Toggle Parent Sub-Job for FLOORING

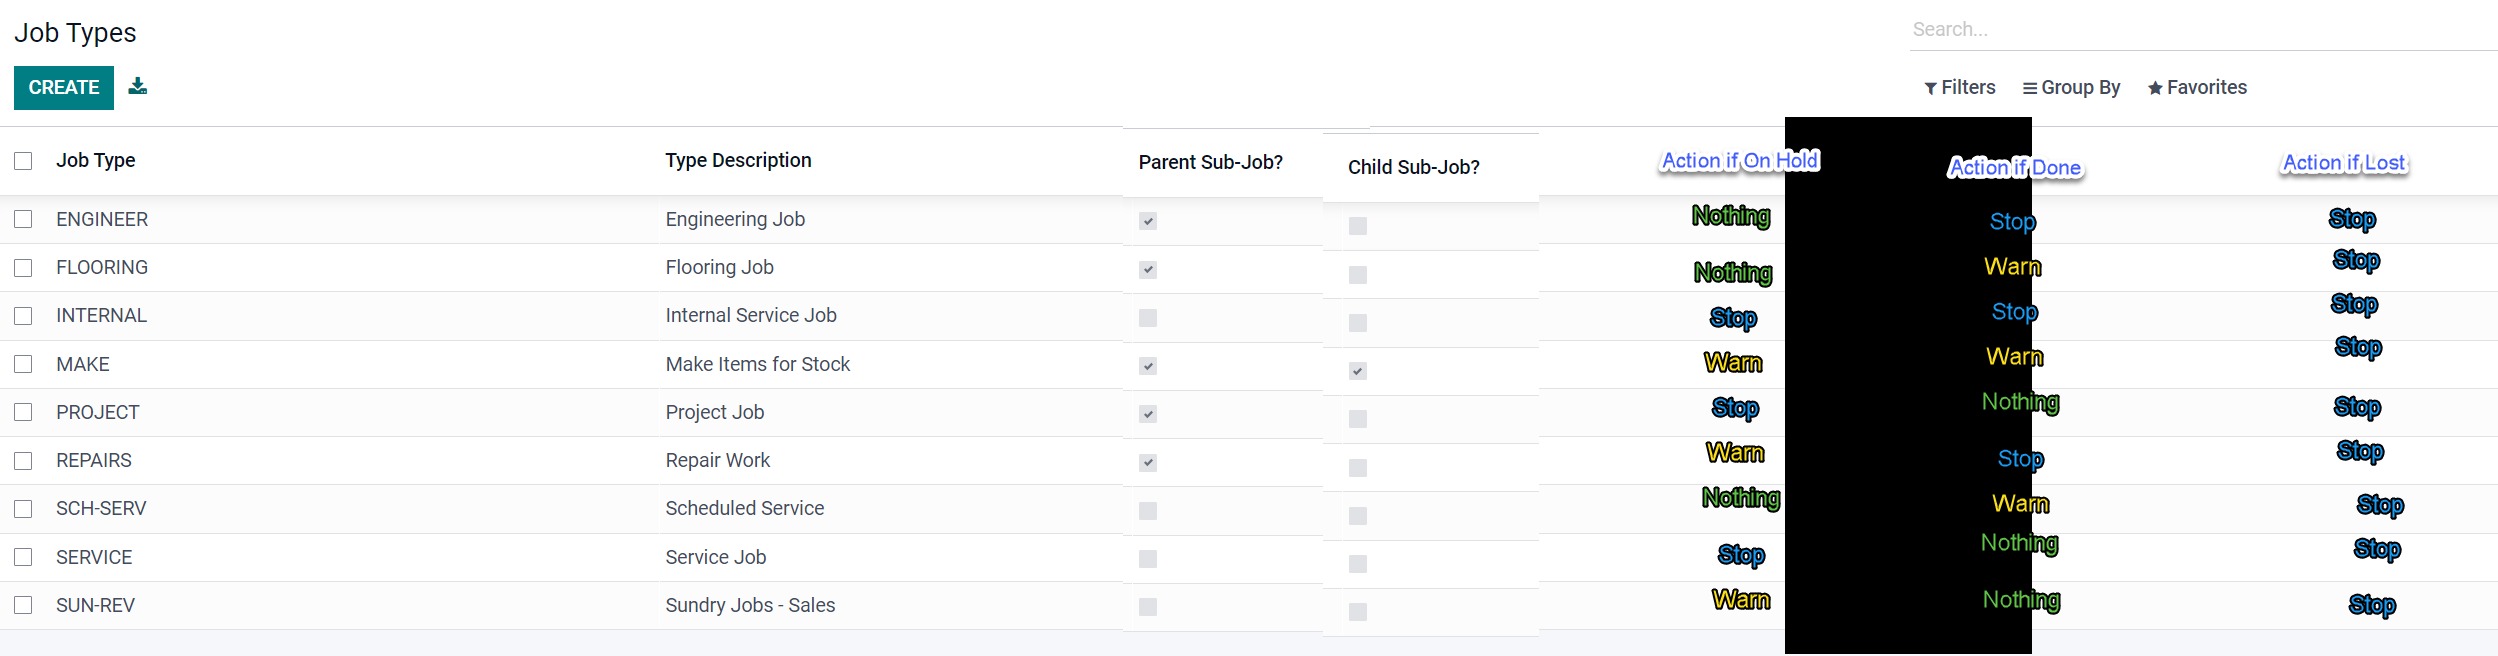[1148, 270]
